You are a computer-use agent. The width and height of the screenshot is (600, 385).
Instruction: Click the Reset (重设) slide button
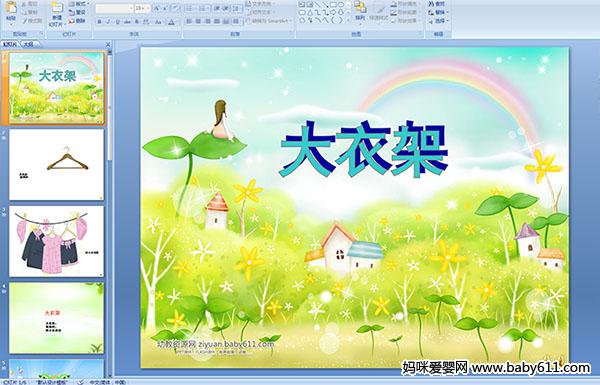pyautogui.click(x=78, y=12)
